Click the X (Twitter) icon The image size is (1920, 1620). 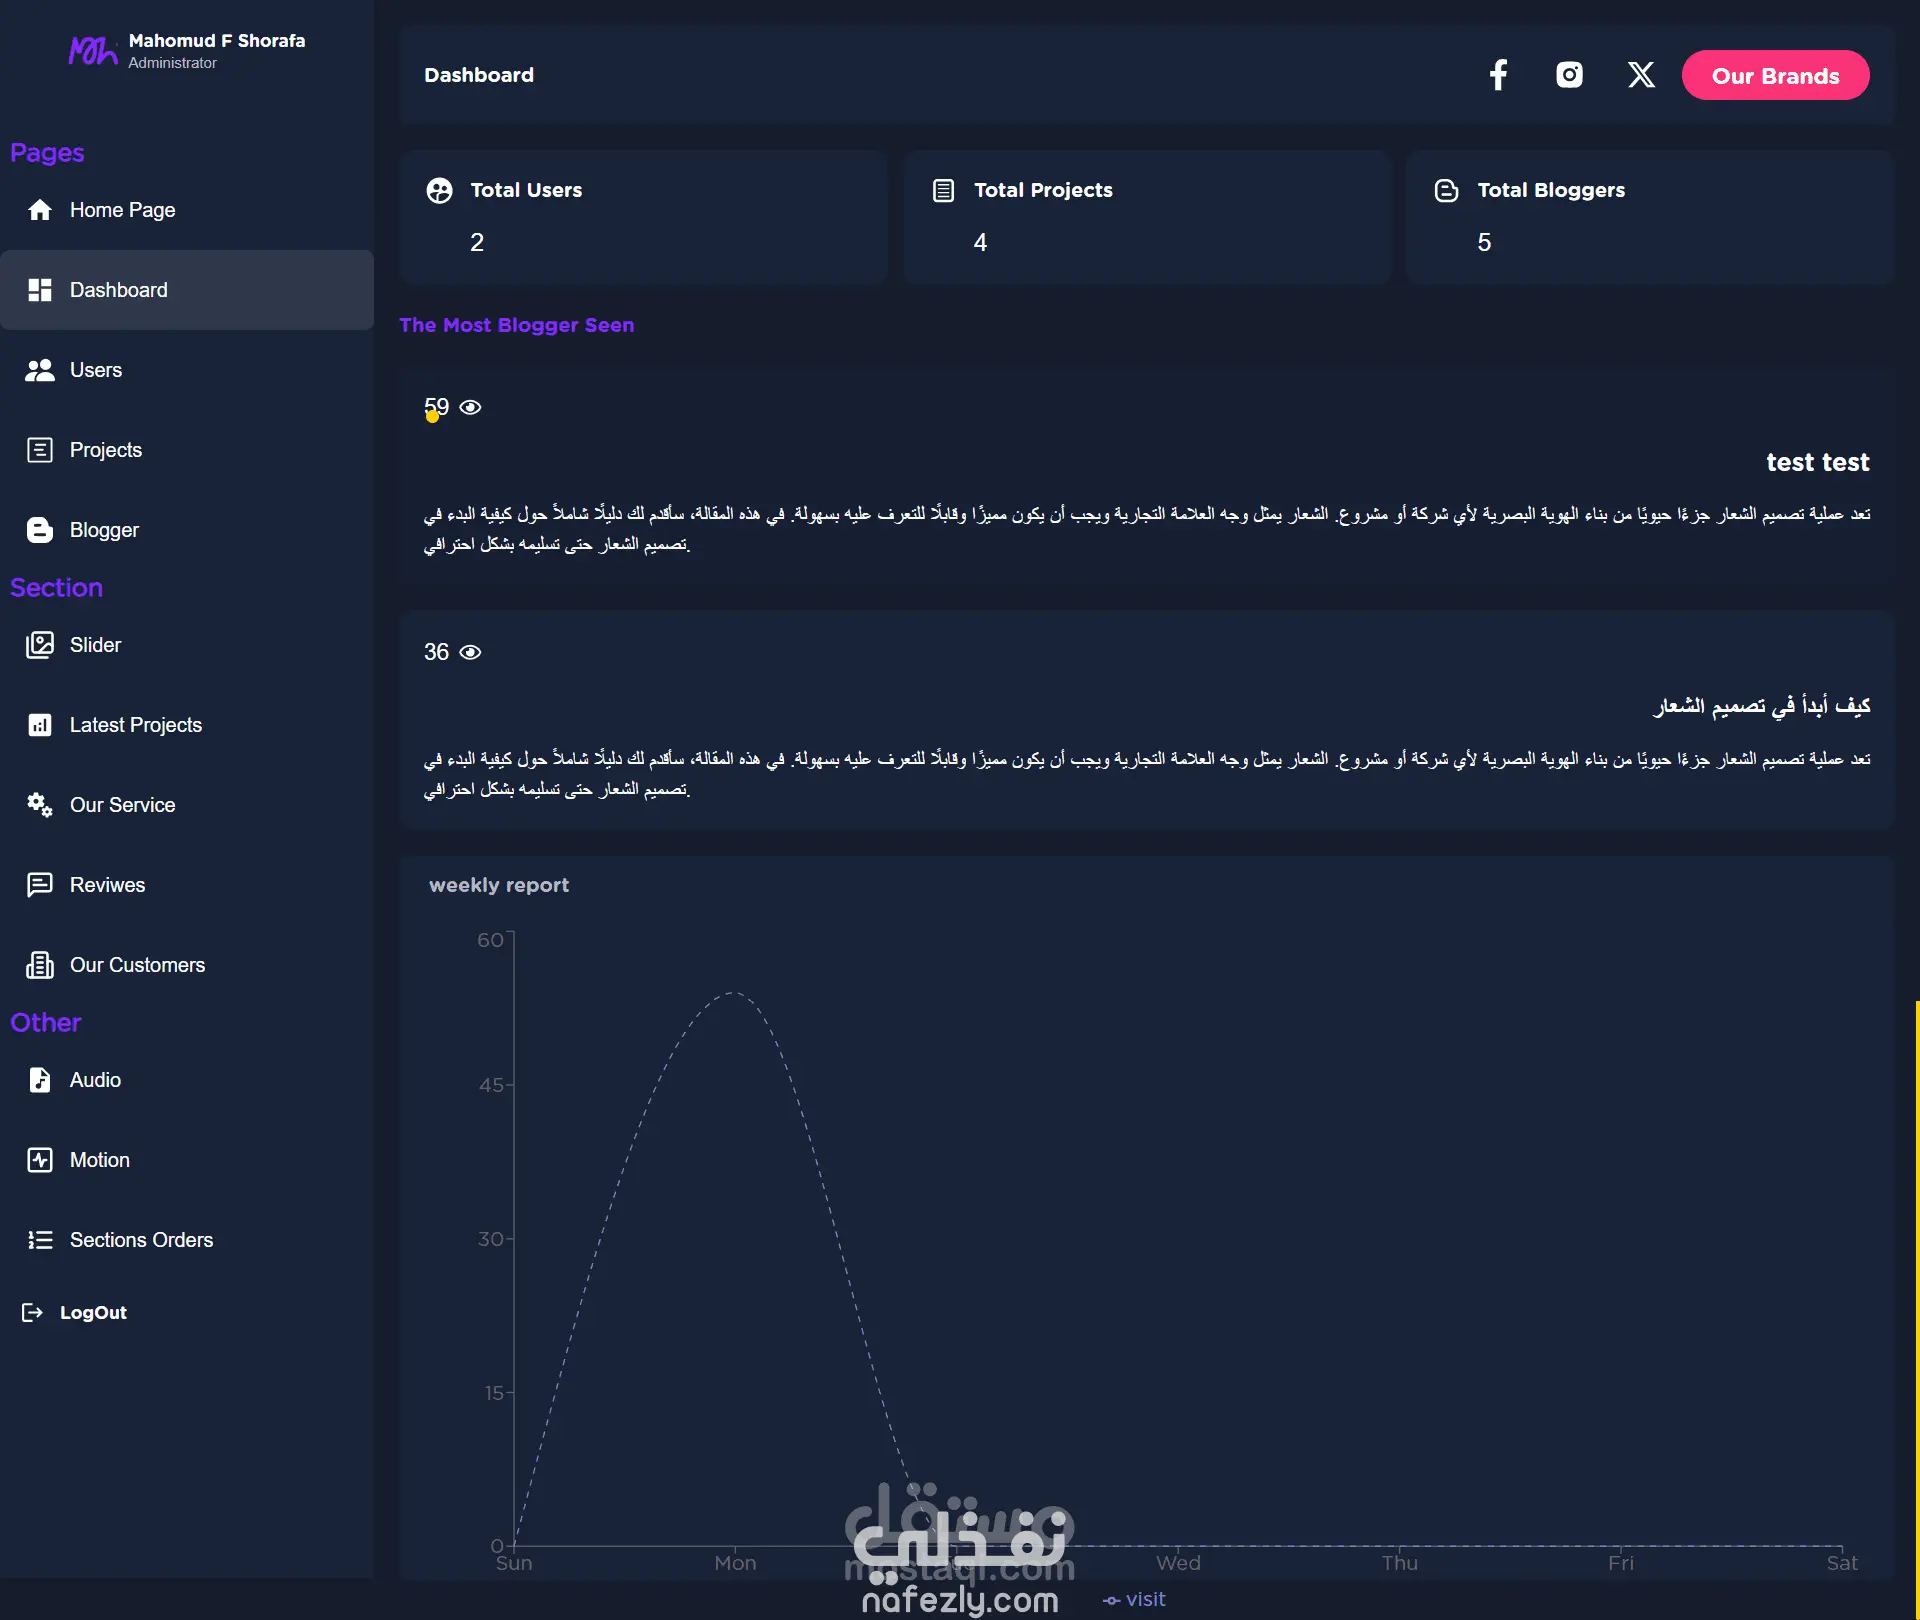1640,75
